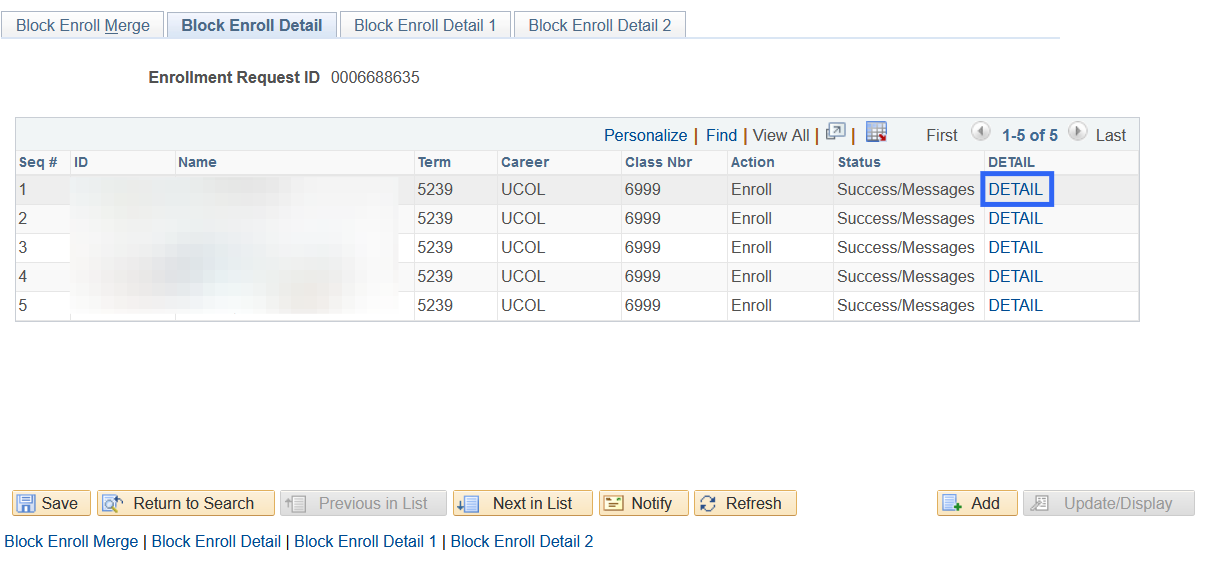Open DETAIL link for row 1

coord(1015,190)
